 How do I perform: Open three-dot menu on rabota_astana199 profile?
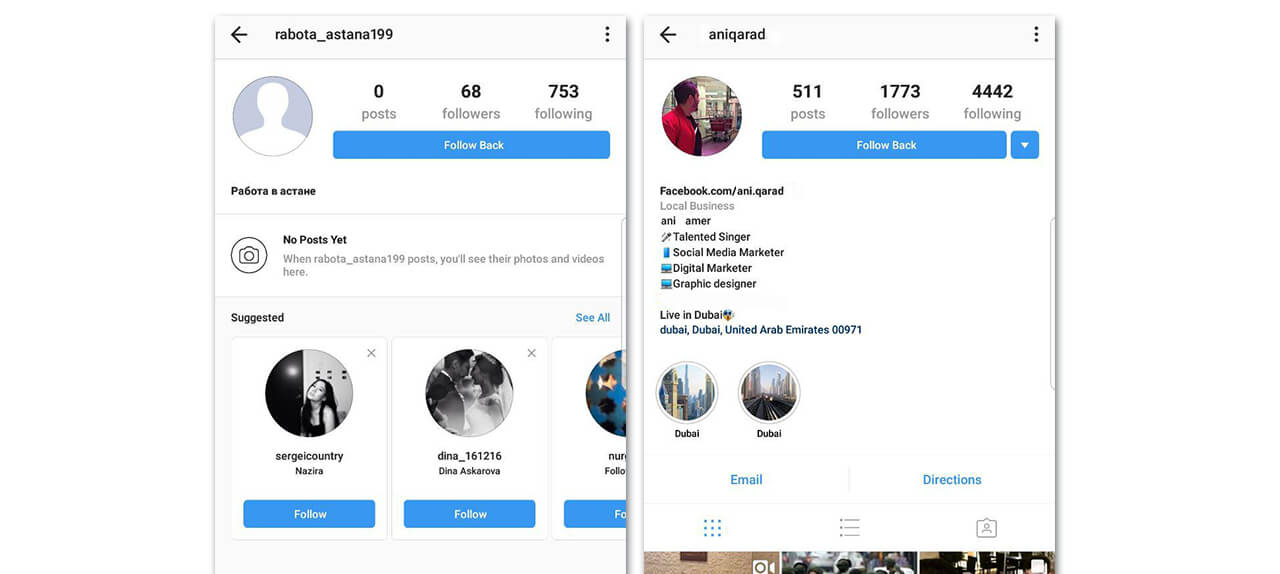point(606,35)
